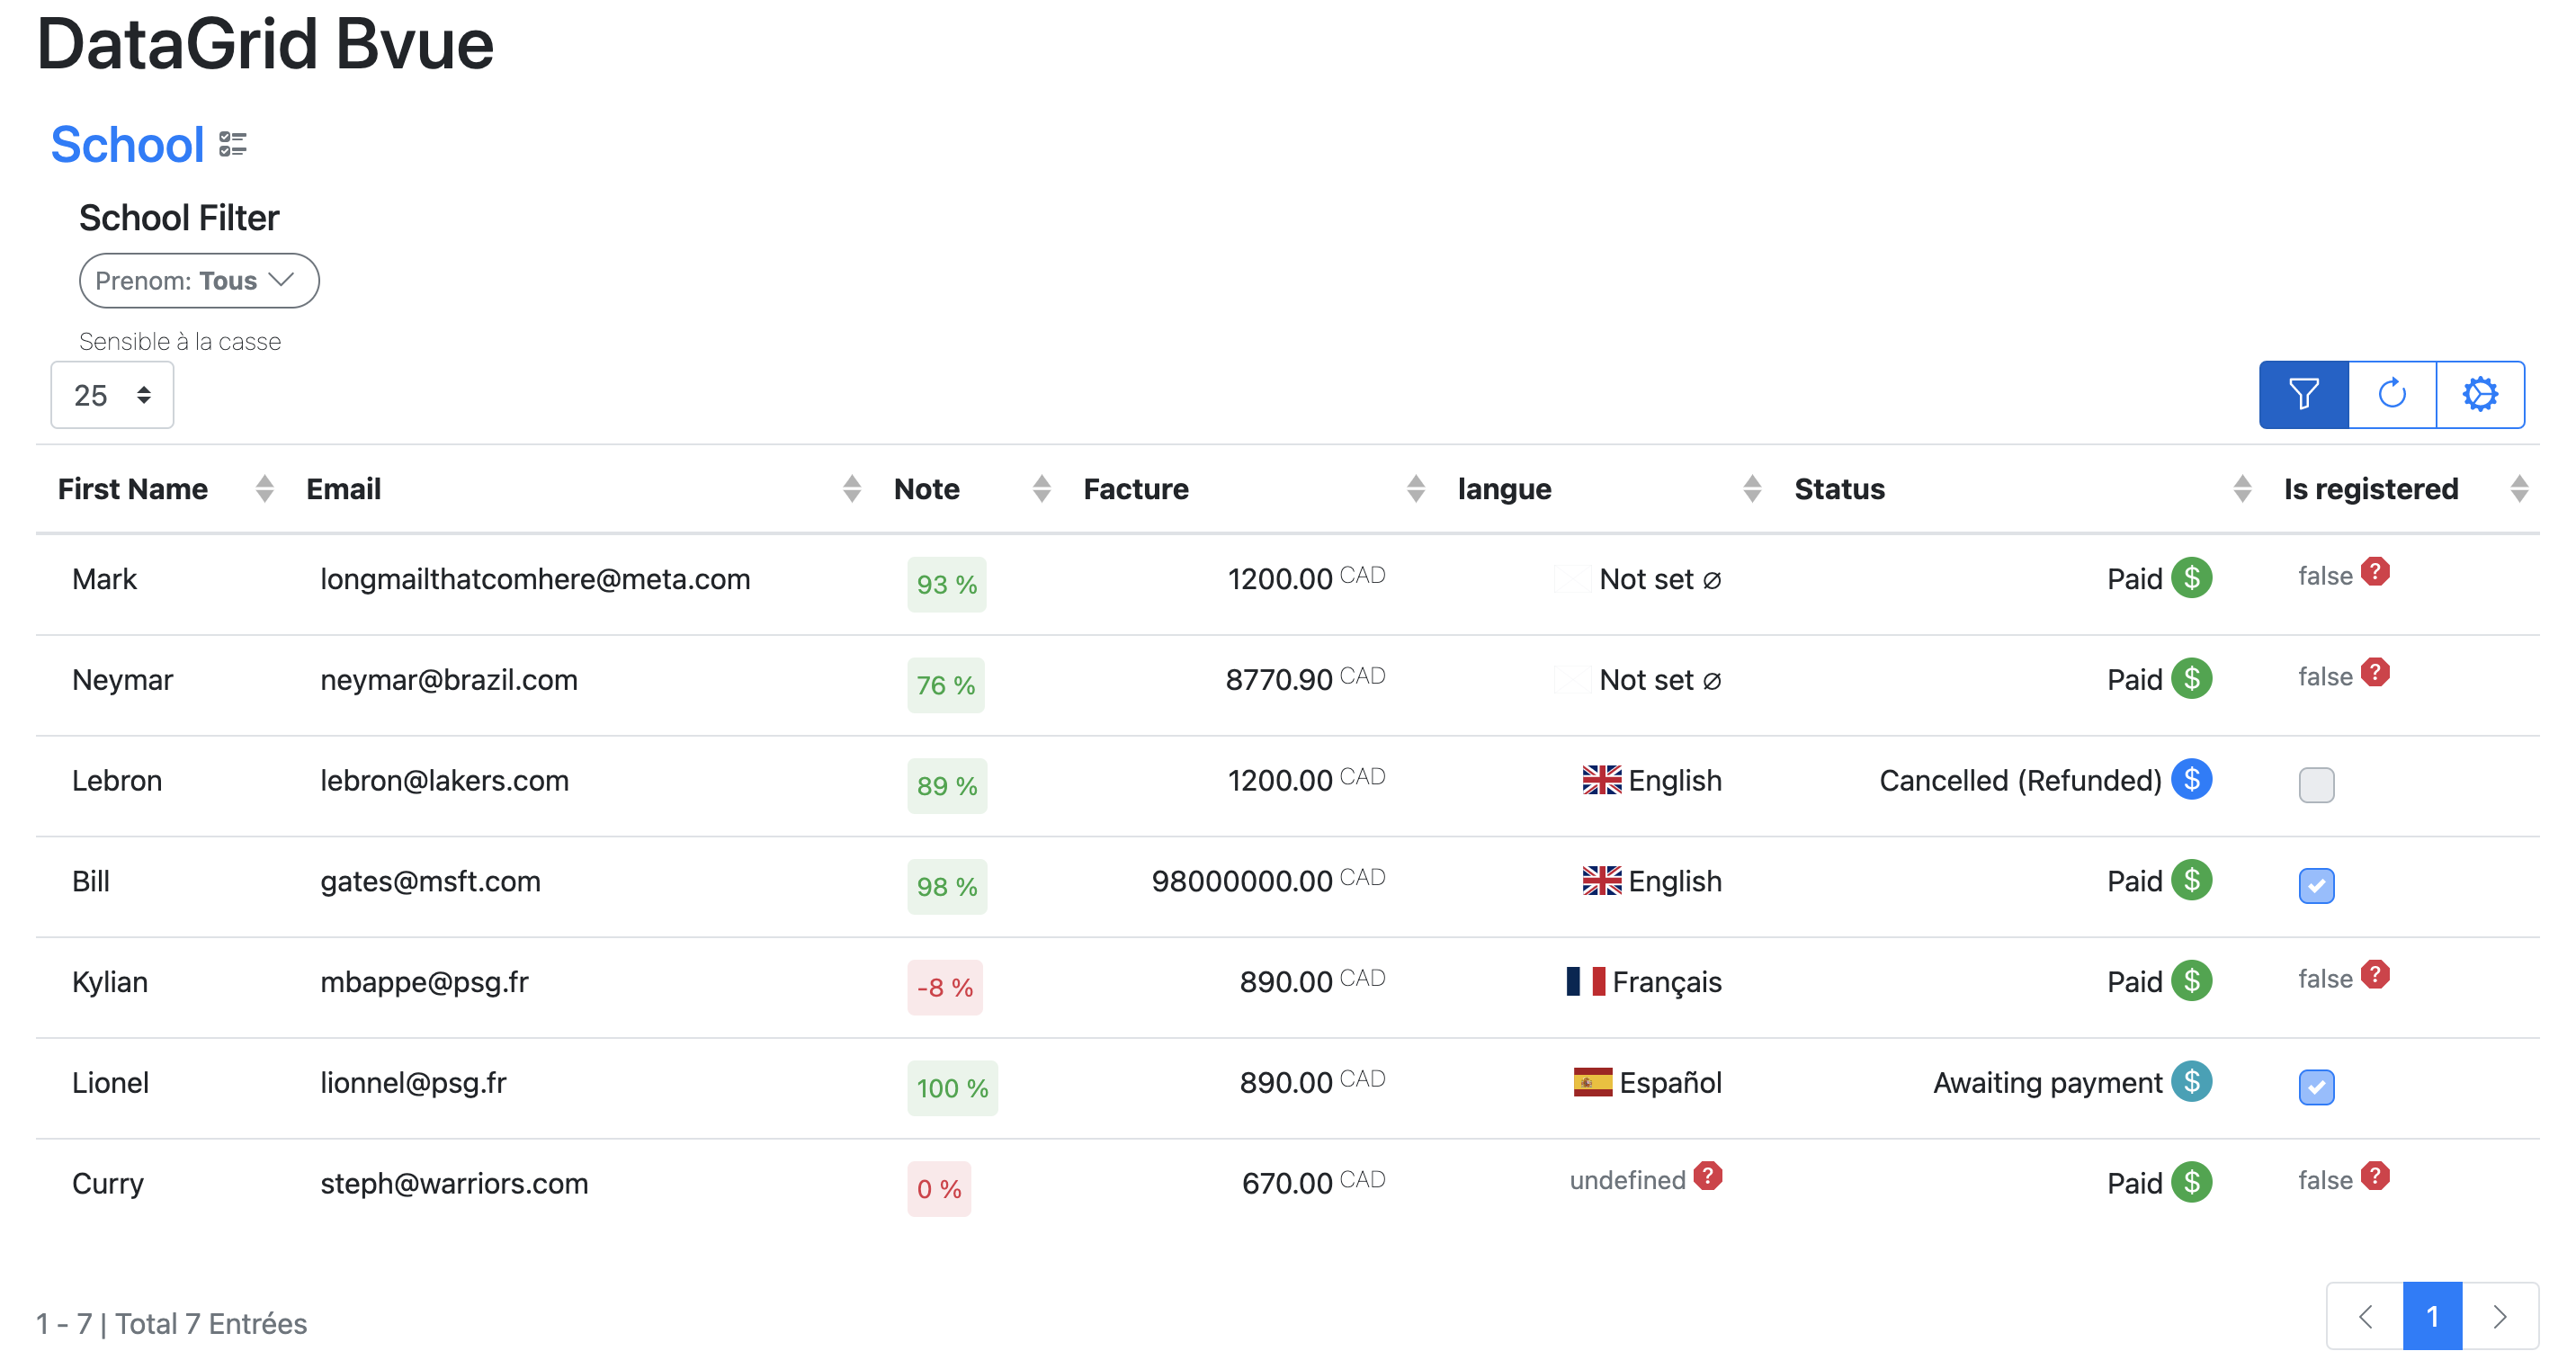Select page 1 in pagination
The width and height of the screenshot is (2576, 1360).
[x=2431, y=1316]
